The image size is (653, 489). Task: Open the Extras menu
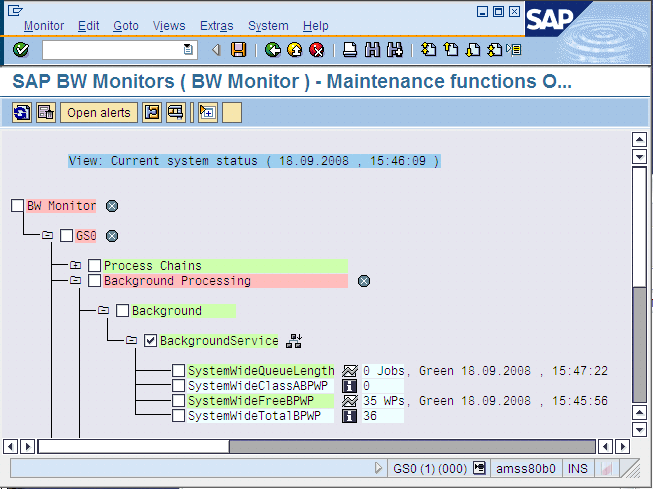click(216, 25)
